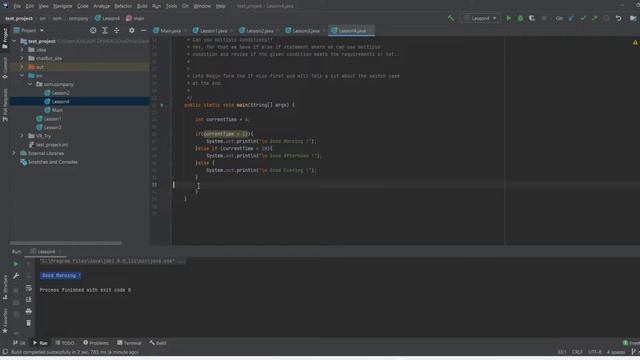The width and height of the screenshot is (640, 360).
Task: Click the run gutter arrow beside the main method
Action: pos(162,105)
